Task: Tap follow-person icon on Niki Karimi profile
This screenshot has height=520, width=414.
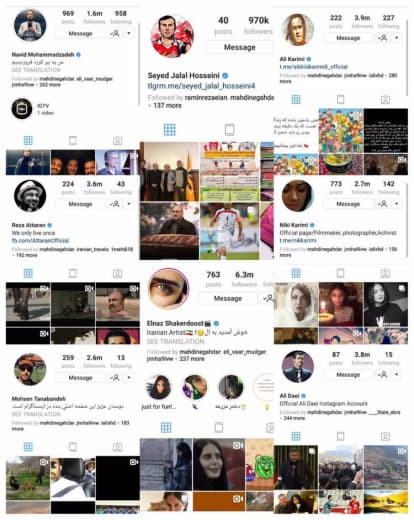Action: [x=383, y=204]
